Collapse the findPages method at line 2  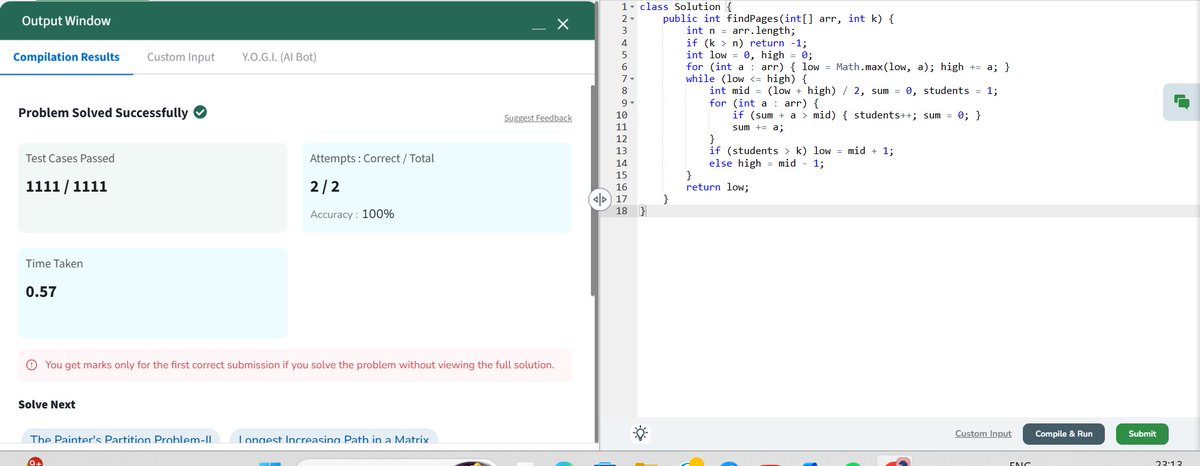632,18
